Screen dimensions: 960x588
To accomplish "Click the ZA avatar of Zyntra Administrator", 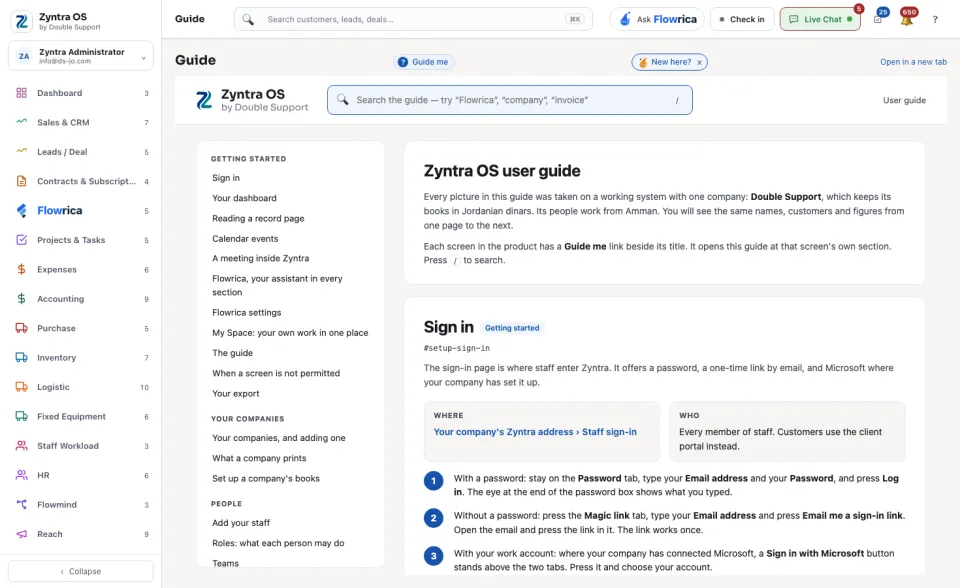I will click(24, 56).
